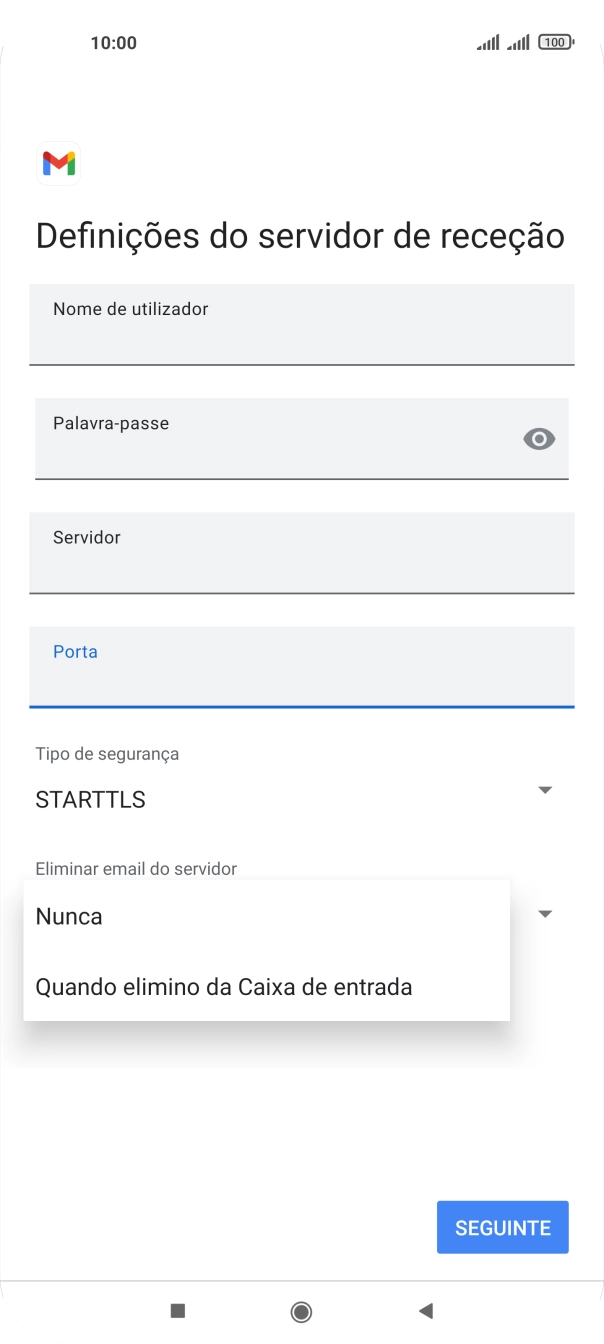Show the password with the eye icon

coord(539,438)
